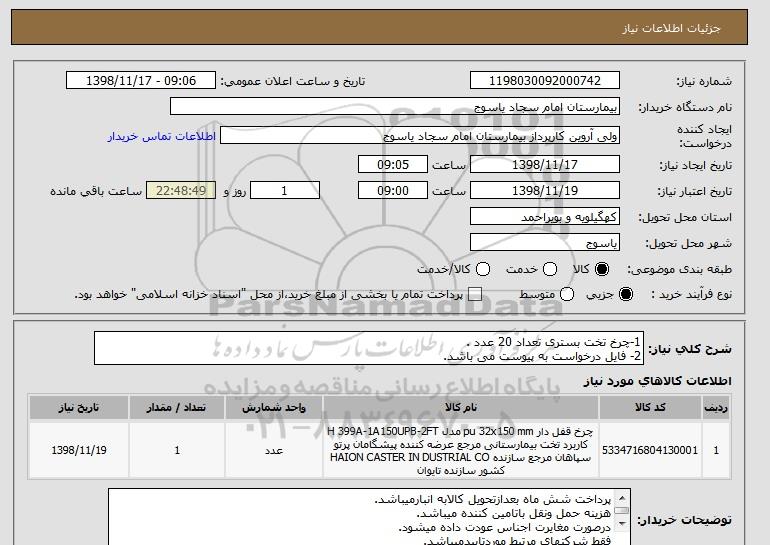The width and height of the screenshot is (770, 545).
Task: Open اطلاعات تماس خریدار link
Action: (x=162, y=136)
